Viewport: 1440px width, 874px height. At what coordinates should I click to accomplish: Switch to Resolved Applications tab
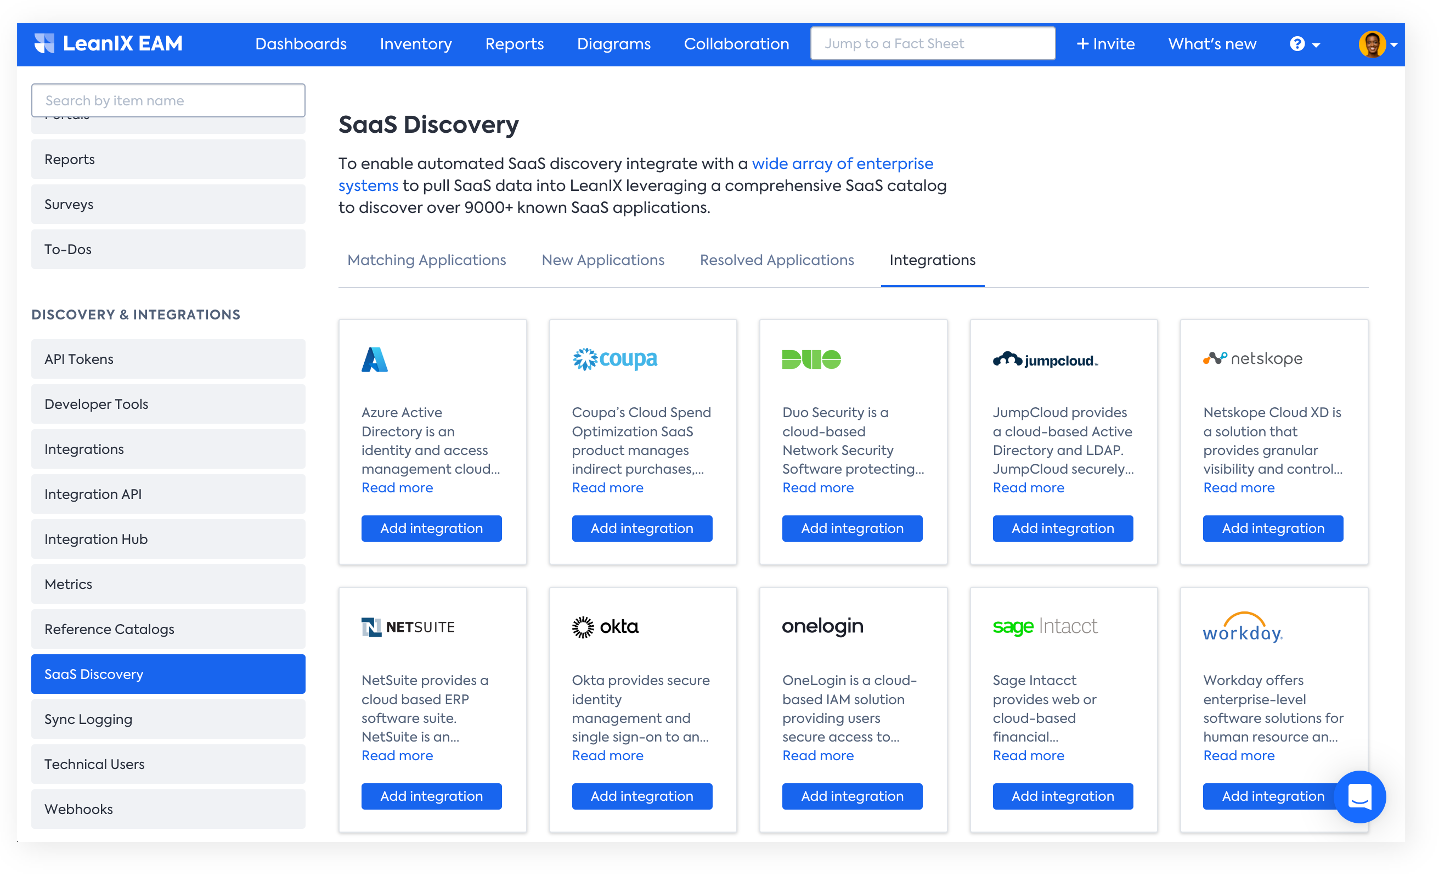777,260
